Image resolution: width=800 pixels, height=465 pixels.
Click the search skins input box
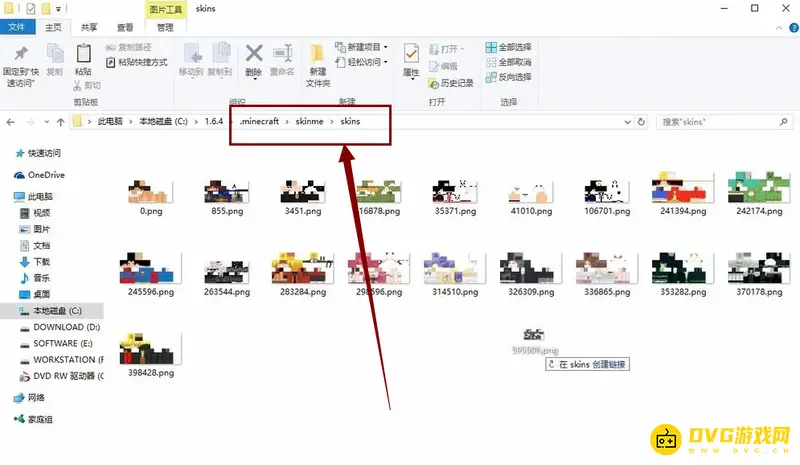[720, 122]
